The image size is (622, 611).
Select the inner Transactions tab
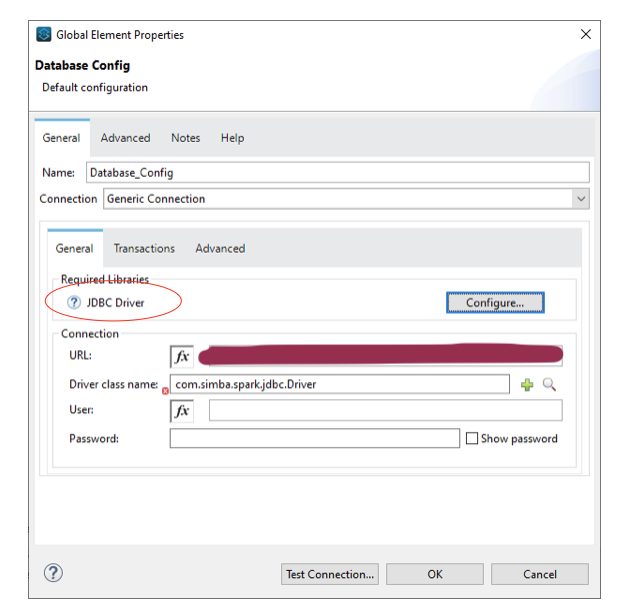click(x=144, y=248)
